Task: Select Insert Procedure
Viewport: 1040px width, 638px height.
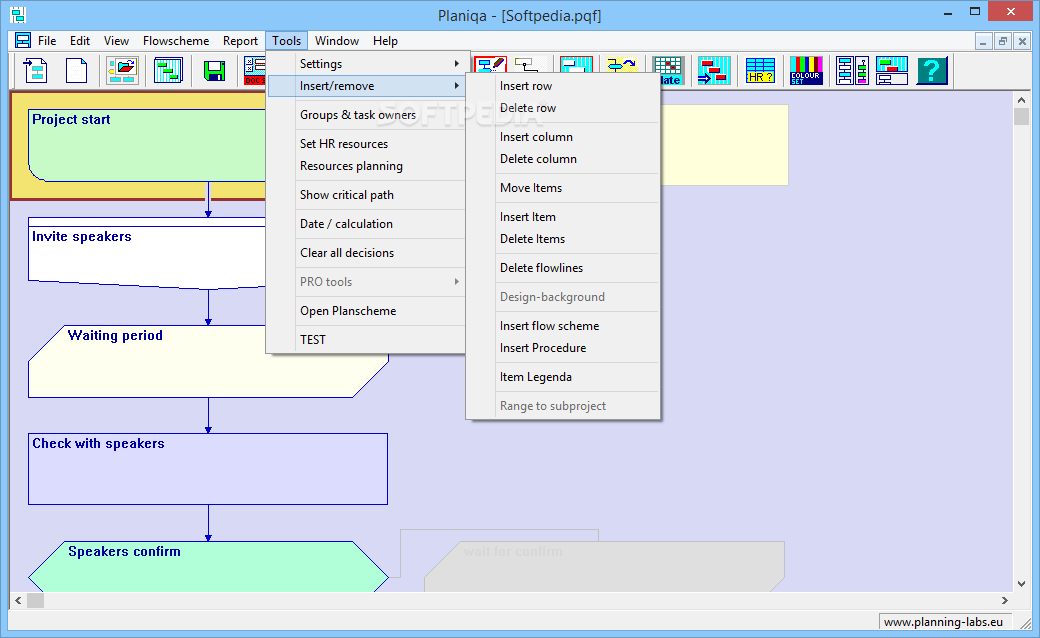Action: tap(564, 348)
